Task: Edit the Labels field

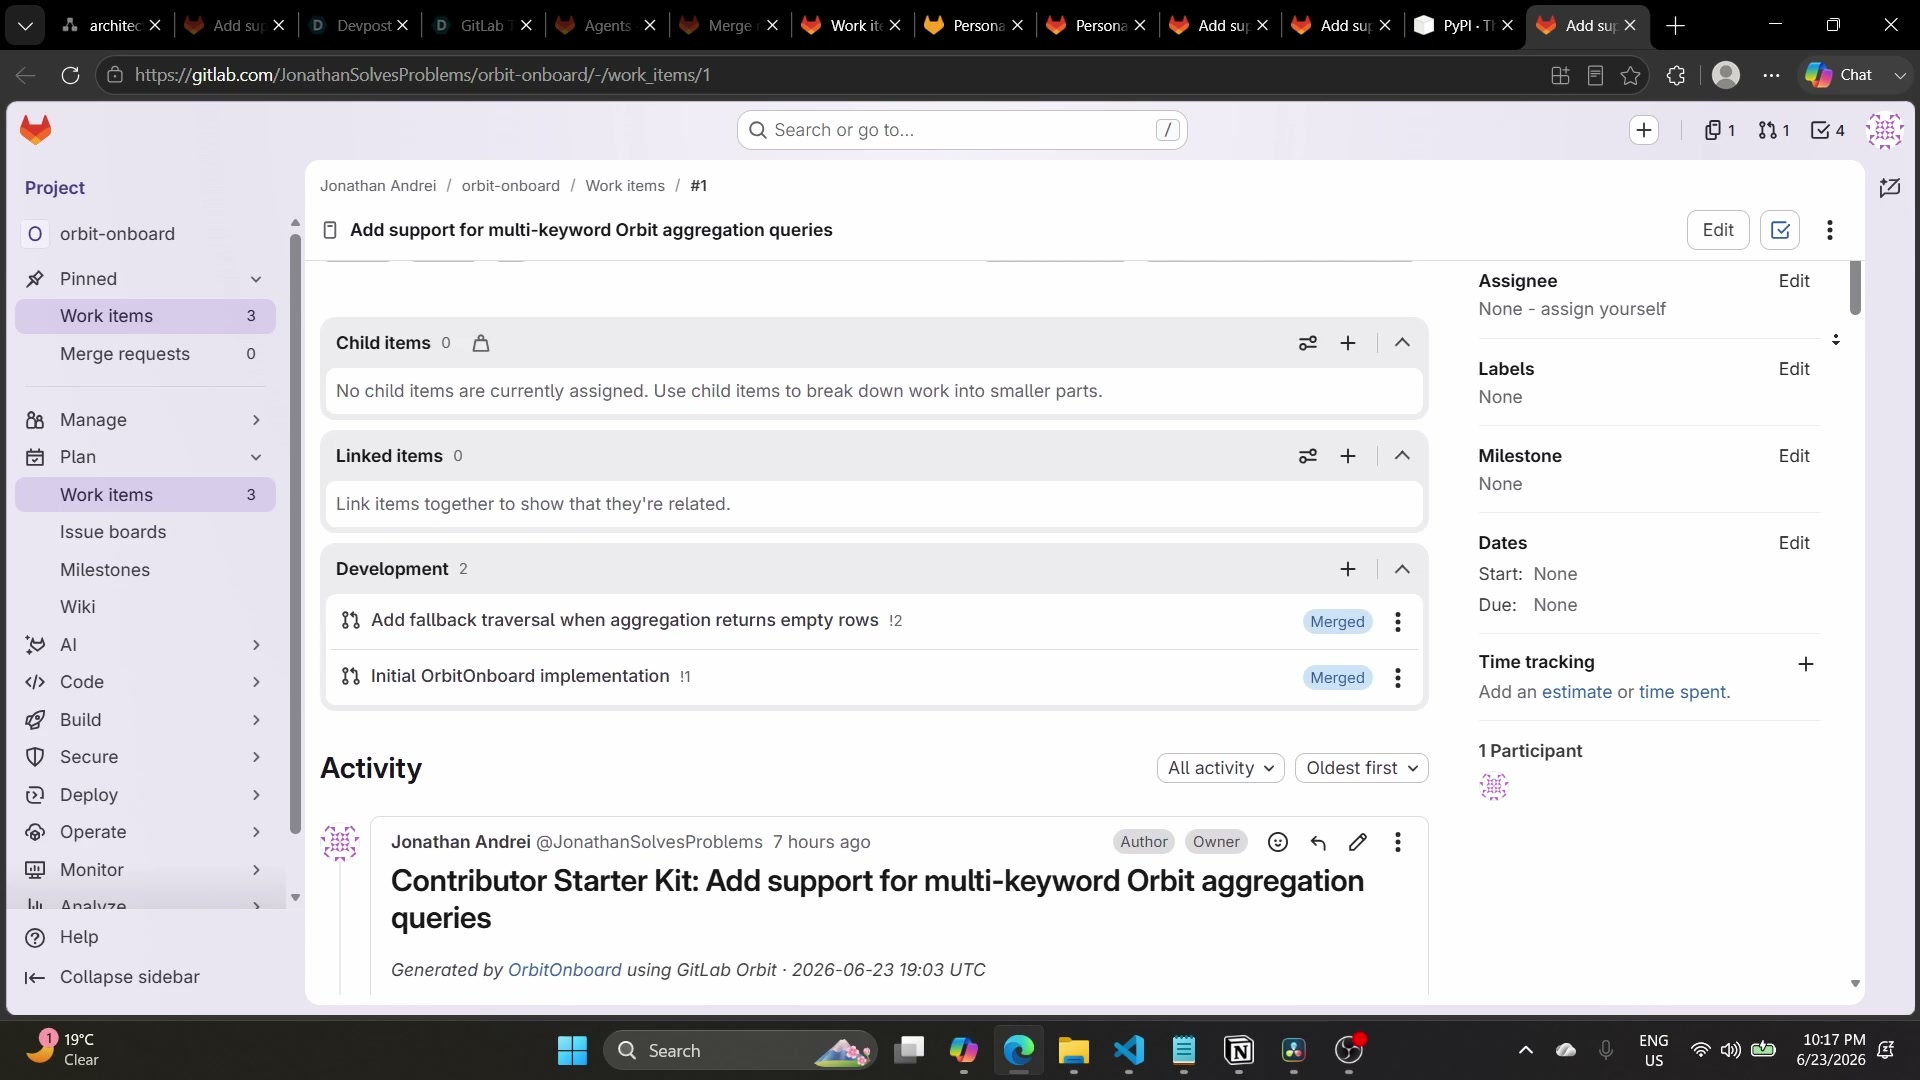Action: click(1794, 369)
